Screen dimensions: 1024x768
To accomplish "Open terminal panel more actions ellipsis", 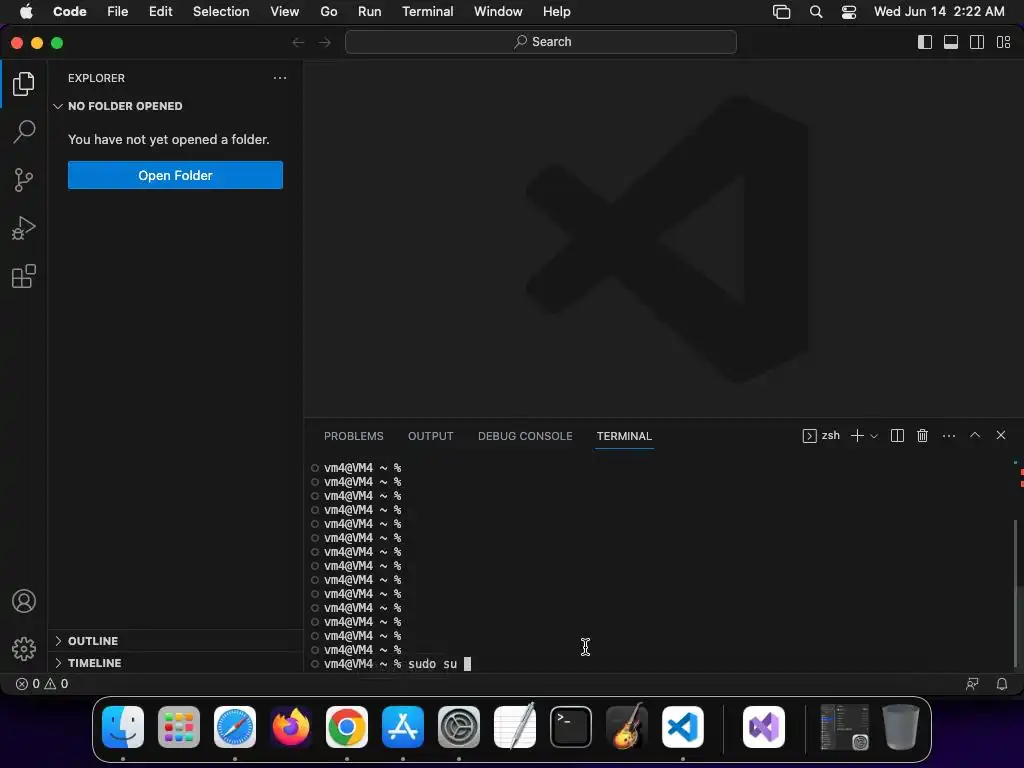I will tap(949, 436).
